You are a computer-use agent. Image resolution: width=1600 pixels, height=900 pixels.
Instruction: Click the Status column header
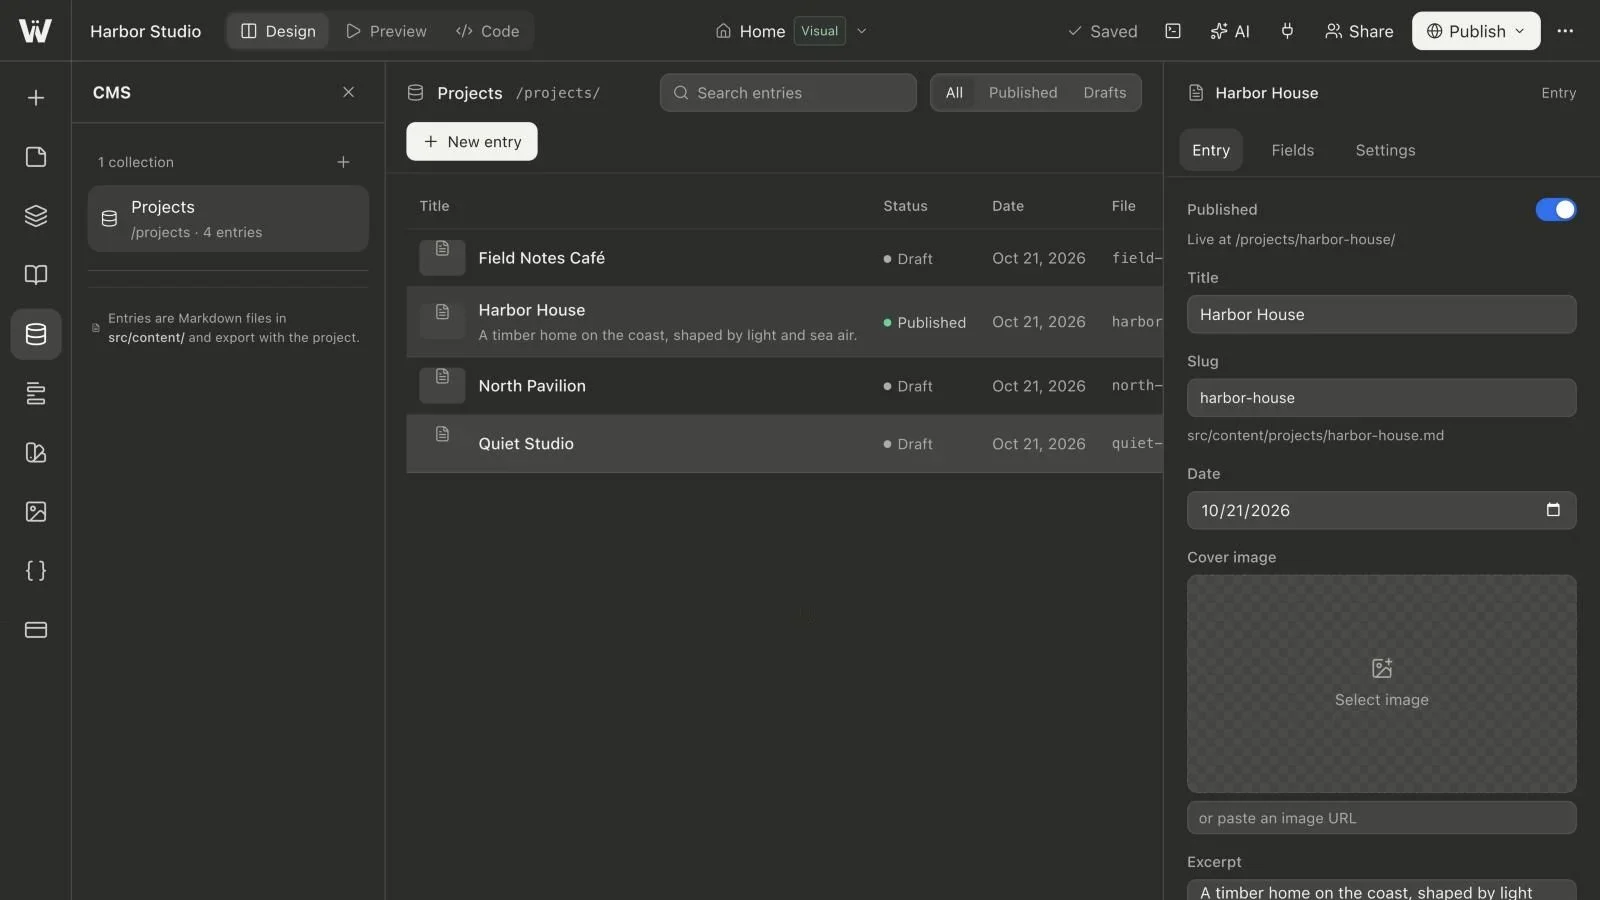905,206
